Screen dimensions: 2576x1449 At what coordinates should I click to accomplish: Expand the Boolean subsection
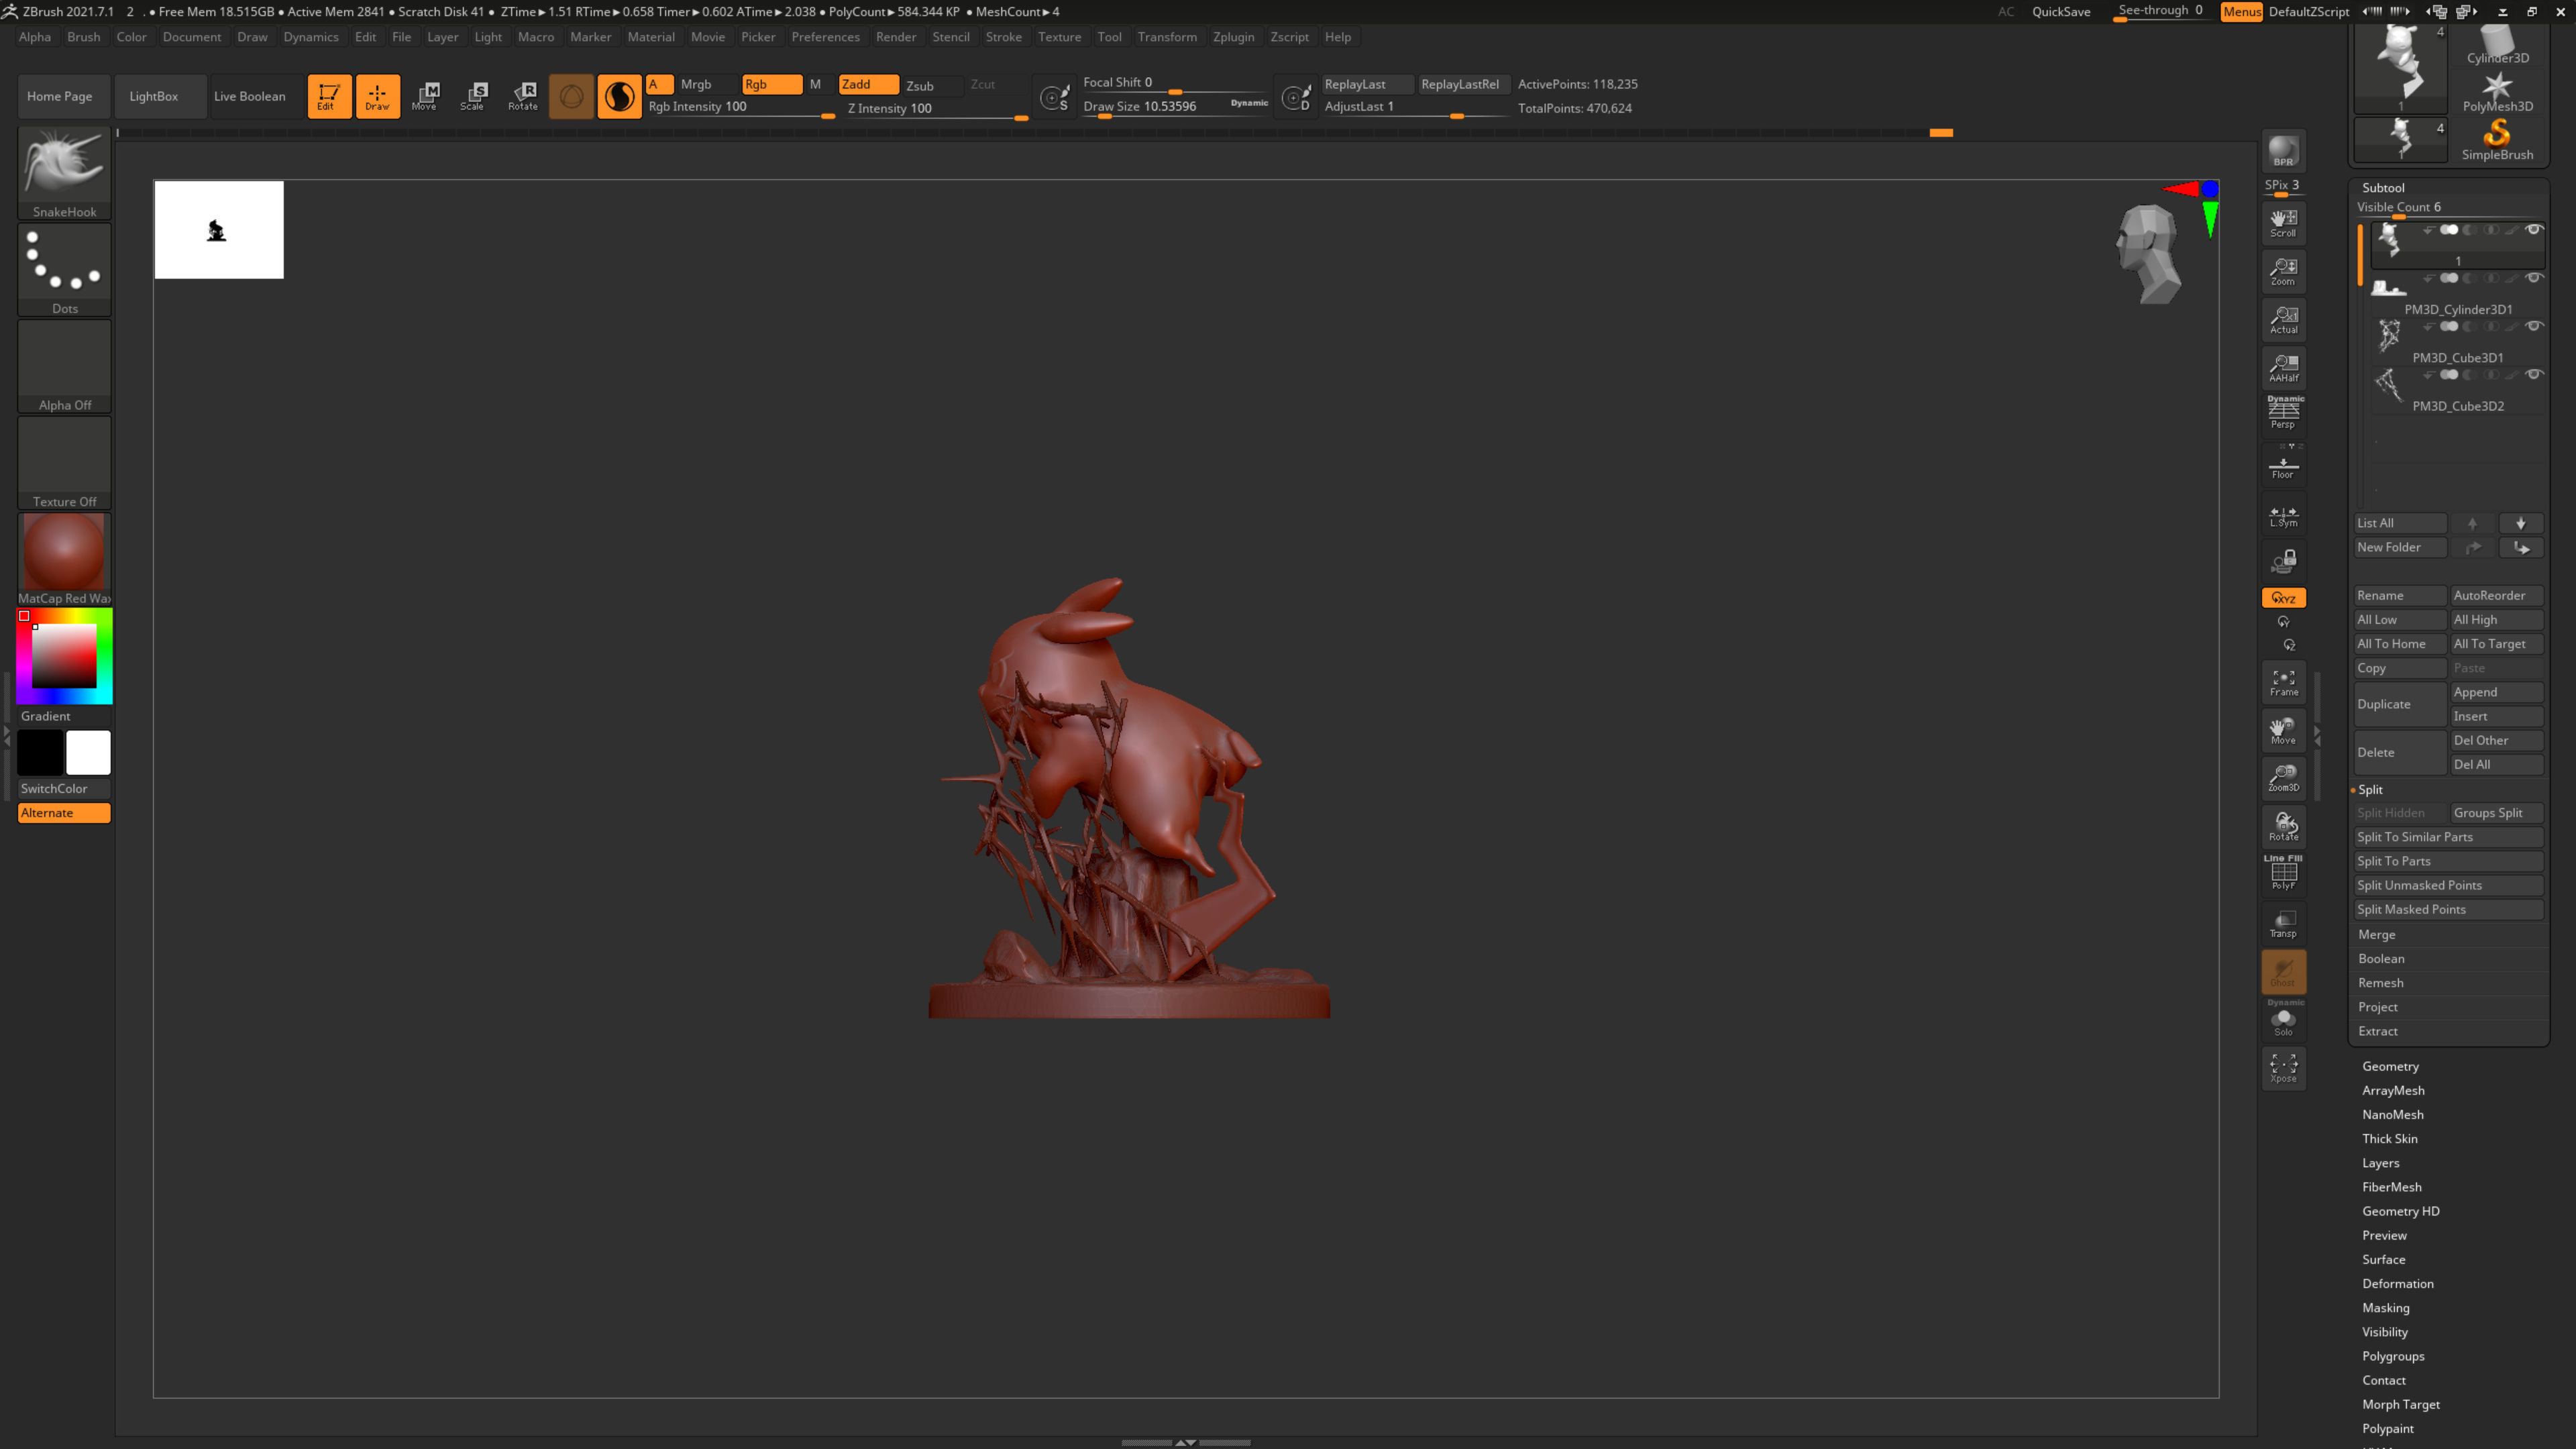[x=2381, y=958]
